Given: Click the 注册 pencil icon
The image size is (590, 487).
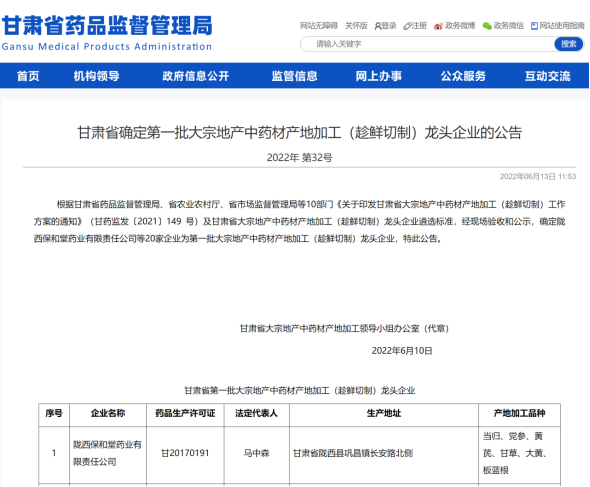Looking at the screenshot, I should (407, 26).
